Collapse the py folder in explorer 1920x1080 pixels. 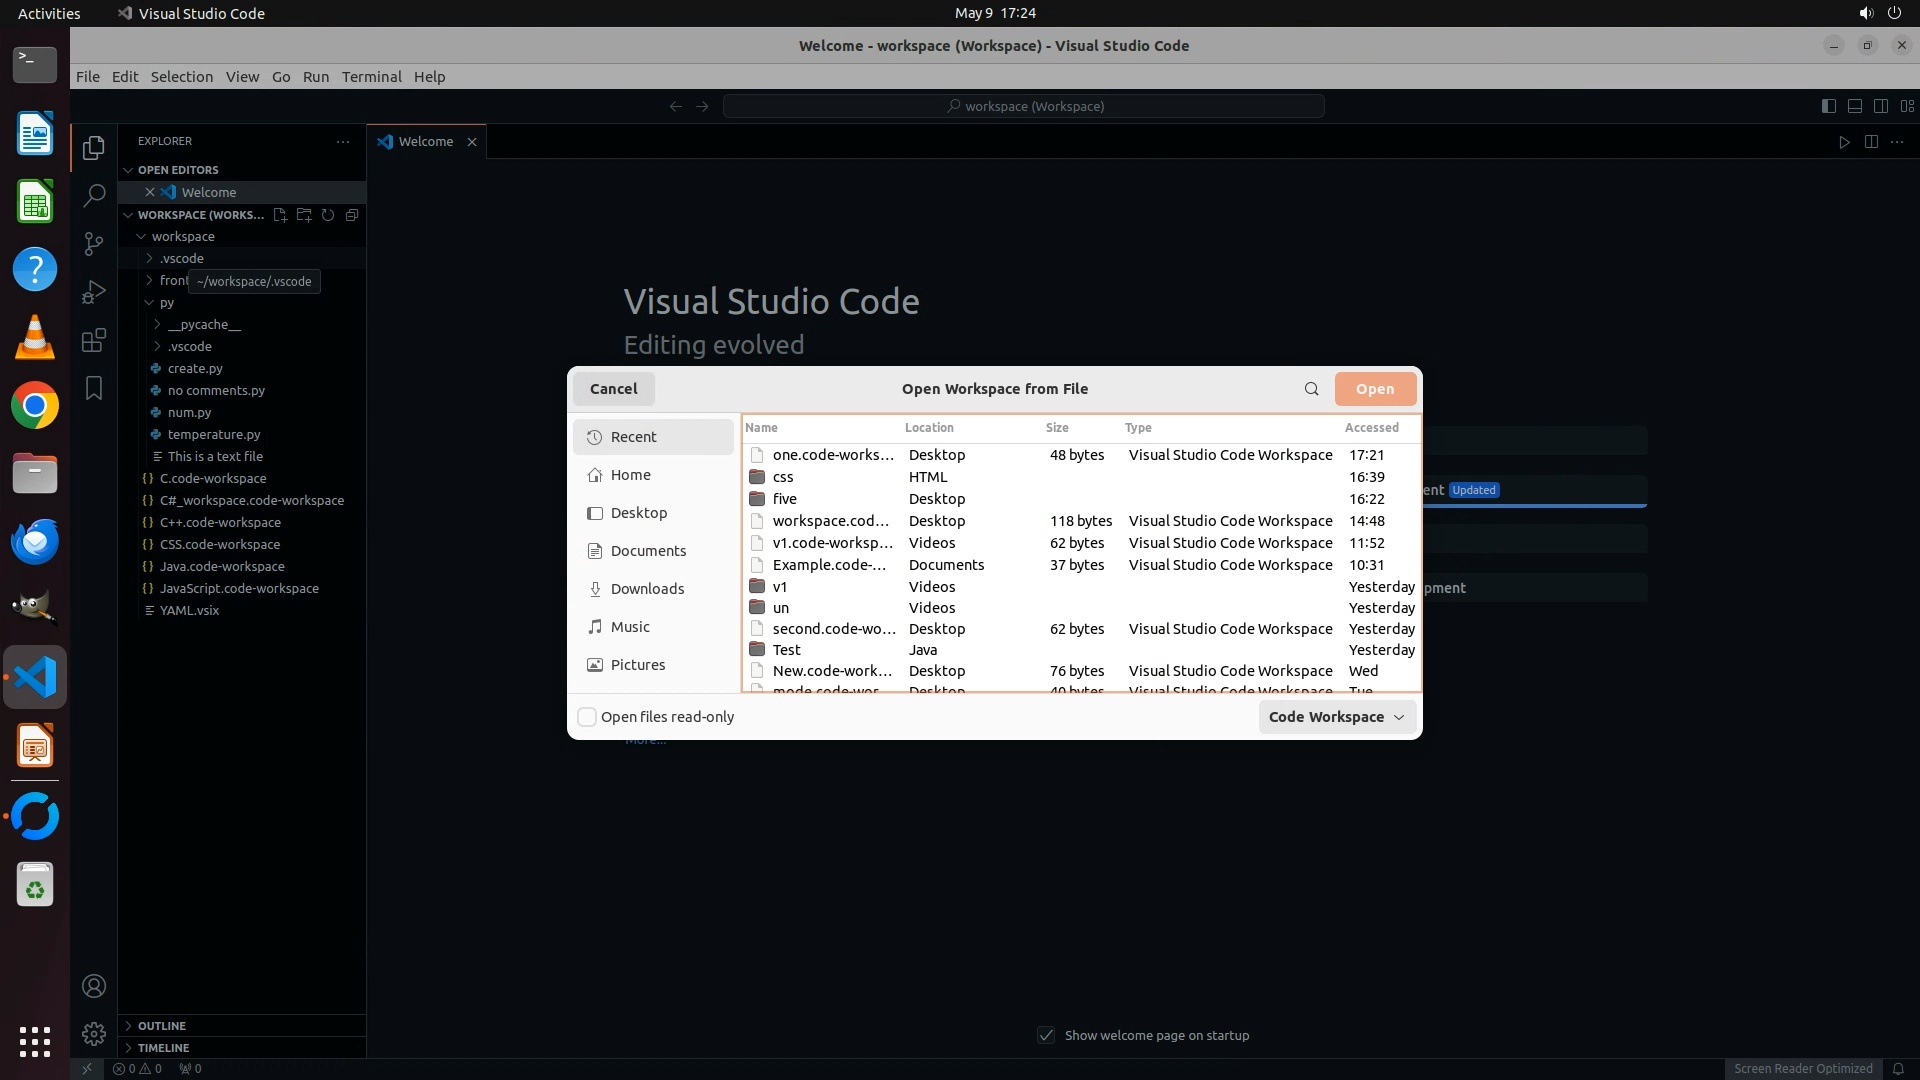[x=149, y=302]
